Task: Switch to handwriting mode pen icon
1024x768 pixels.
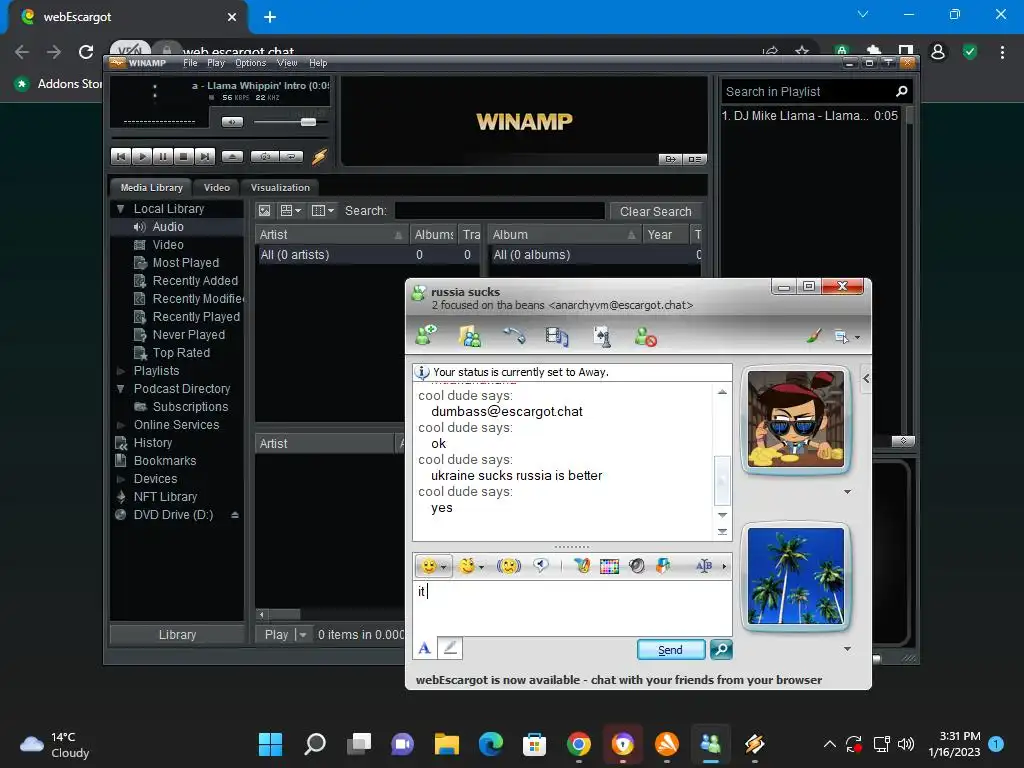Action: (450, 648)
